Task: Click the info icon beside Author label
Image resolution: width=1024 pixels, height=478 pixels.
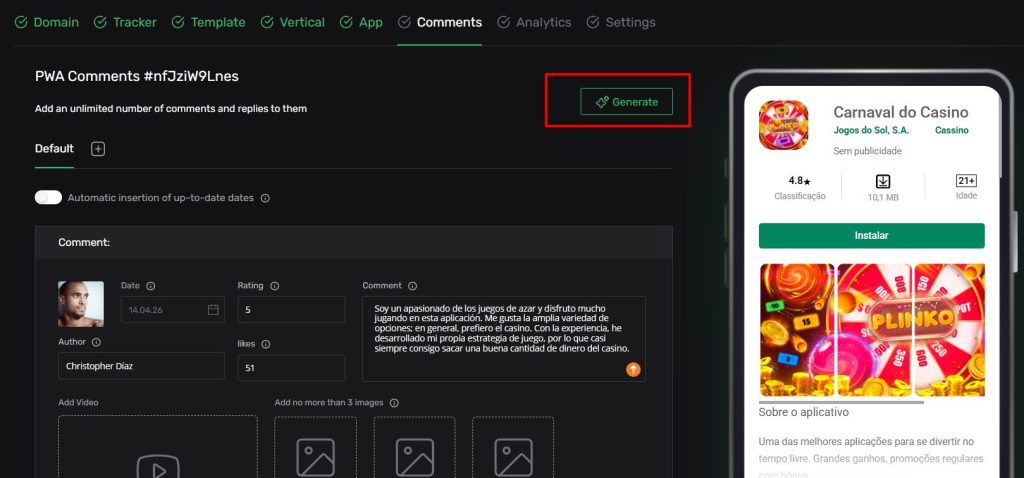Action: [96, 342]
